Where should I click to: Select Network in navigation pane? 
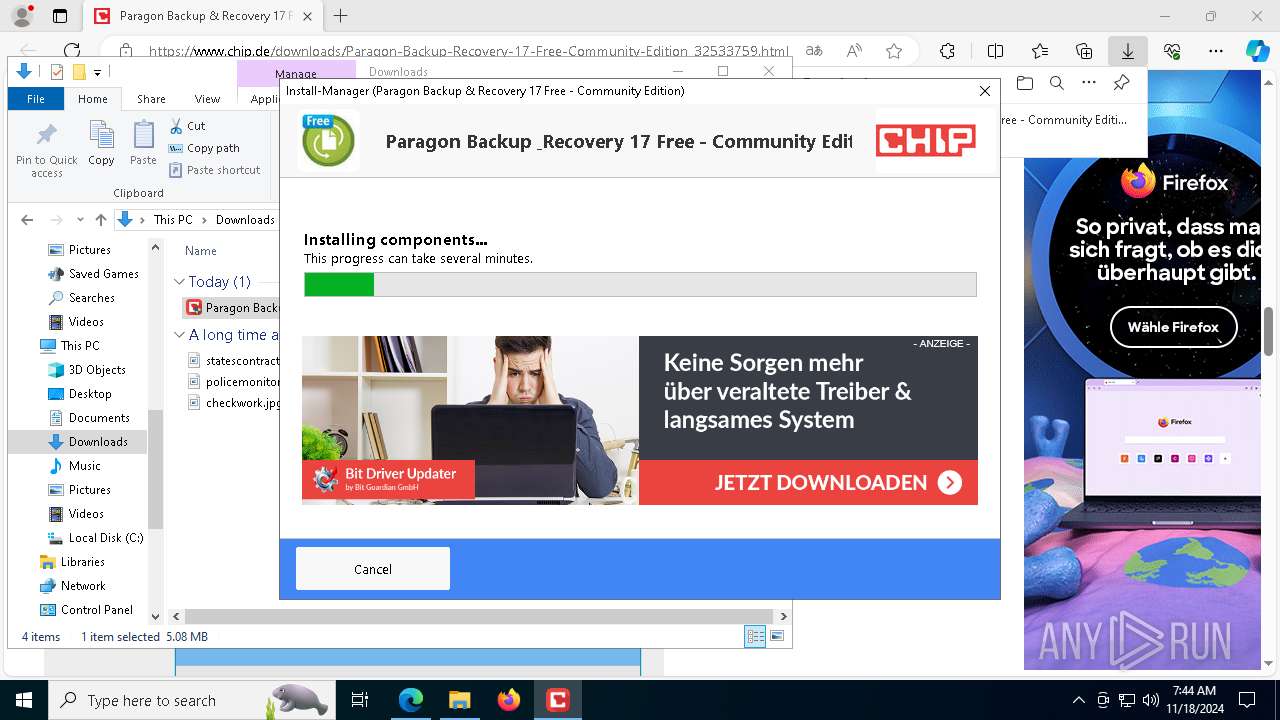click(72, 586)
